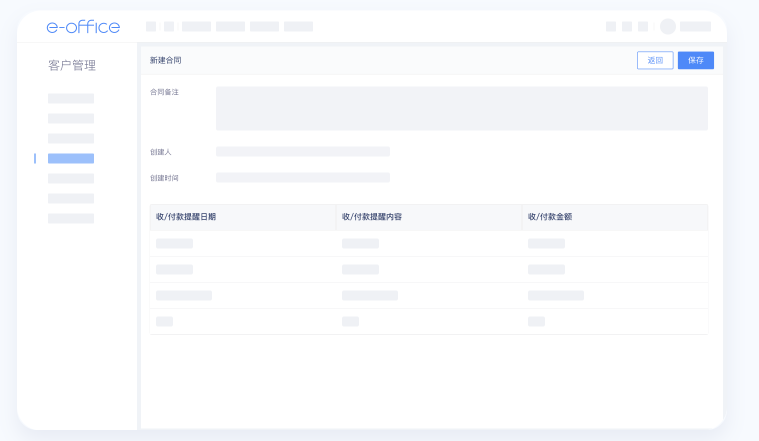
Task: Click the round user avatar in top bar
Action: coord(668,27)
